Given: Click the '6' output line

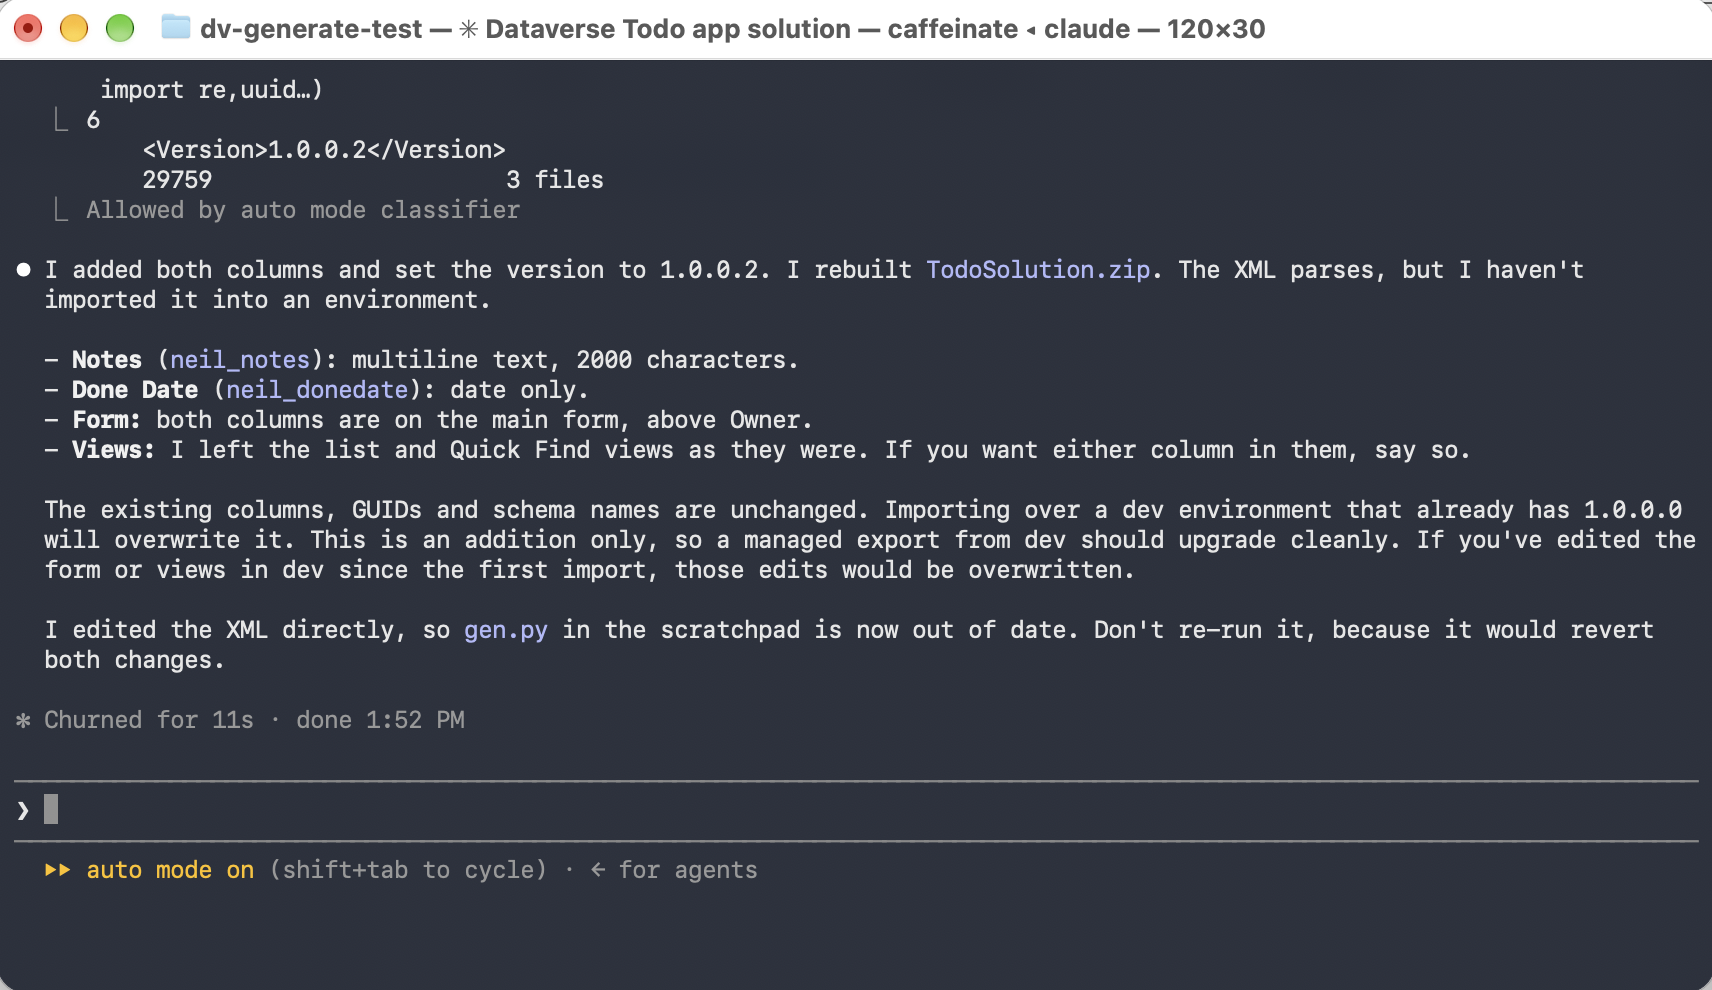Looking at the screenshot, I should pos(93,120).
